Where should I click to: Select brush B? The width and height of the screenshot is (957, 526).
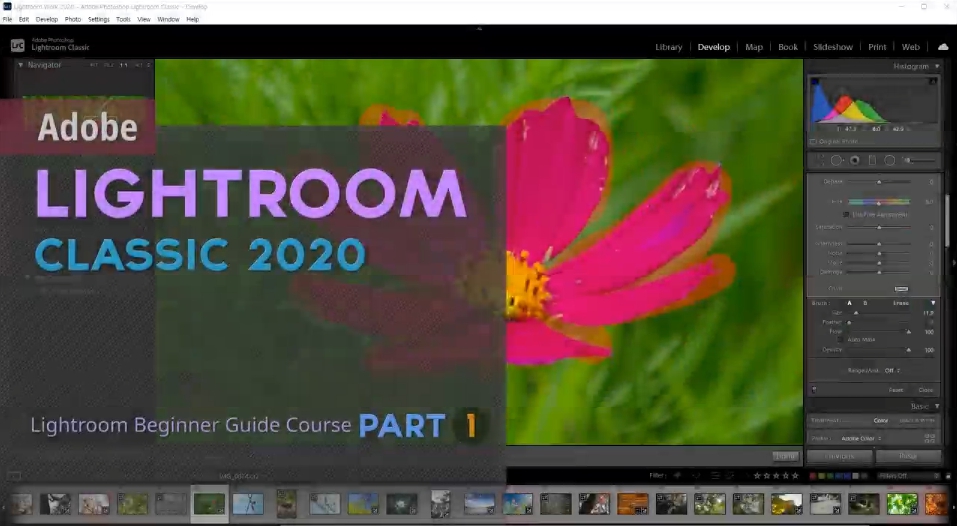click(865, 303)
